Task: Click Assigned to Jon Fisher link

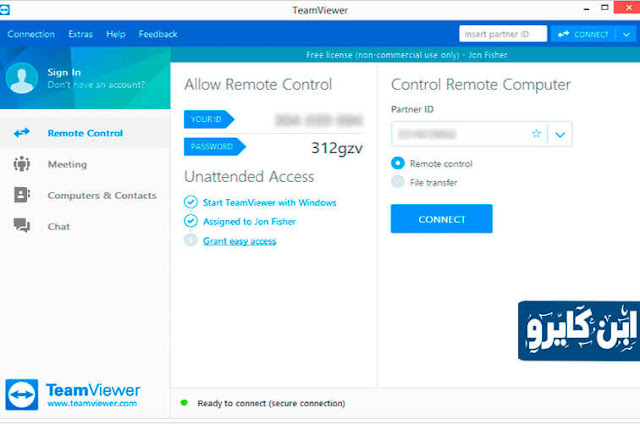Action: coord(249,222)
